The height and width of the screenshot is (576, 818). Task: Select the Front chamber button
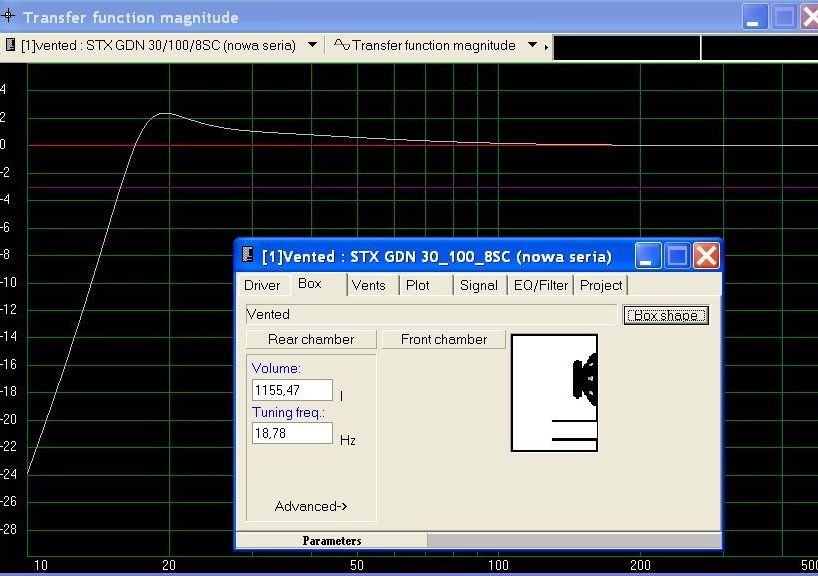[x=444, y=340]
